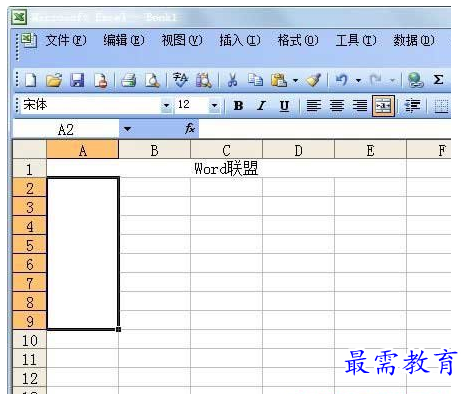Image resolution: width=466 pixels, height=394 pixels.
Task: Open a file with the Open folder icon
Action: click(54, 80)
